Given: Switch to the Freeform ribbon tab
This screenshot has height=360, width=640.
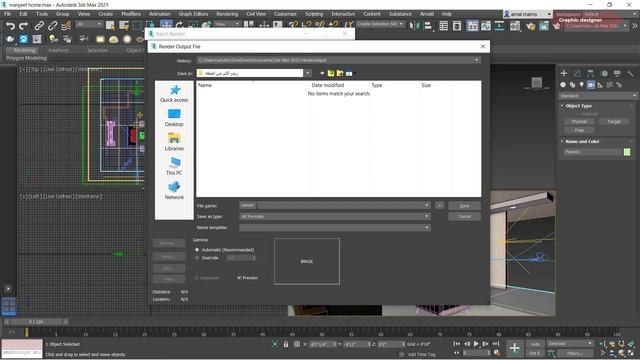Looking at the screenshot, I should click(58, 50).
